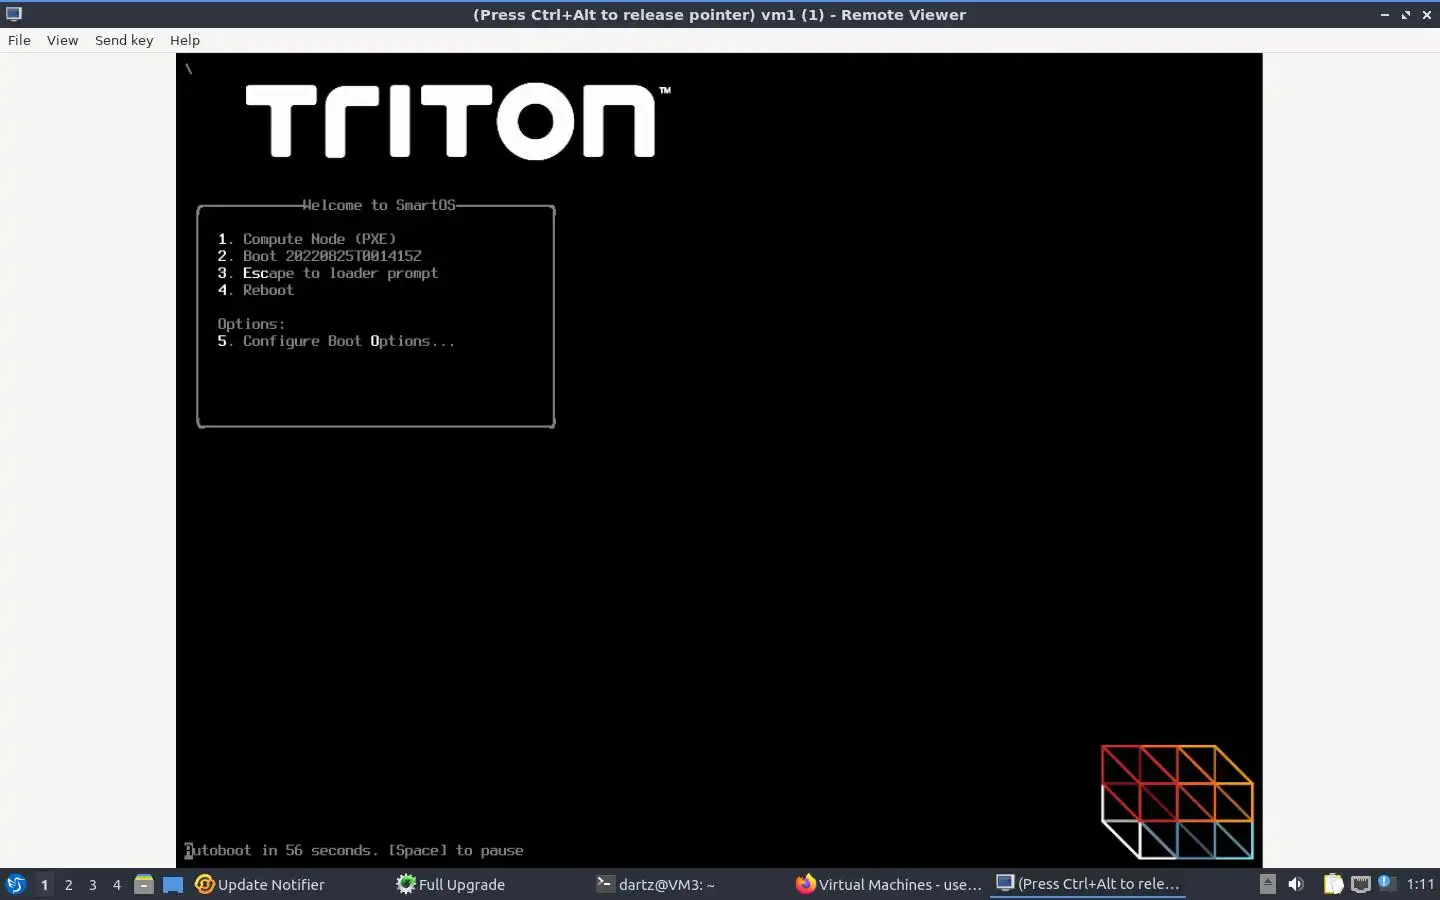Click the update notification tray icon
Viewport: 1440px width, 900px height.
(x=1386, y=882)
